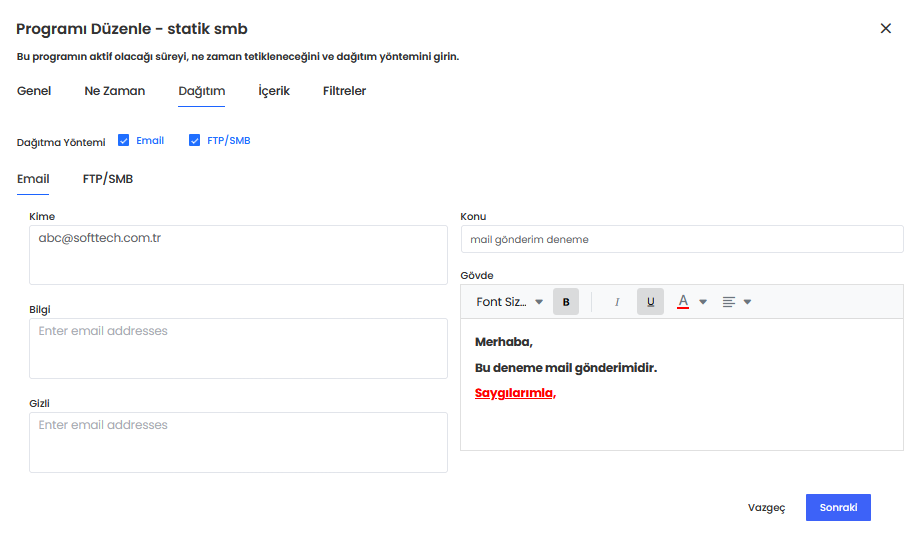This screenshot has height=556, width=907.
Task: Switch to the Genel tab
Action: [34, 91]
